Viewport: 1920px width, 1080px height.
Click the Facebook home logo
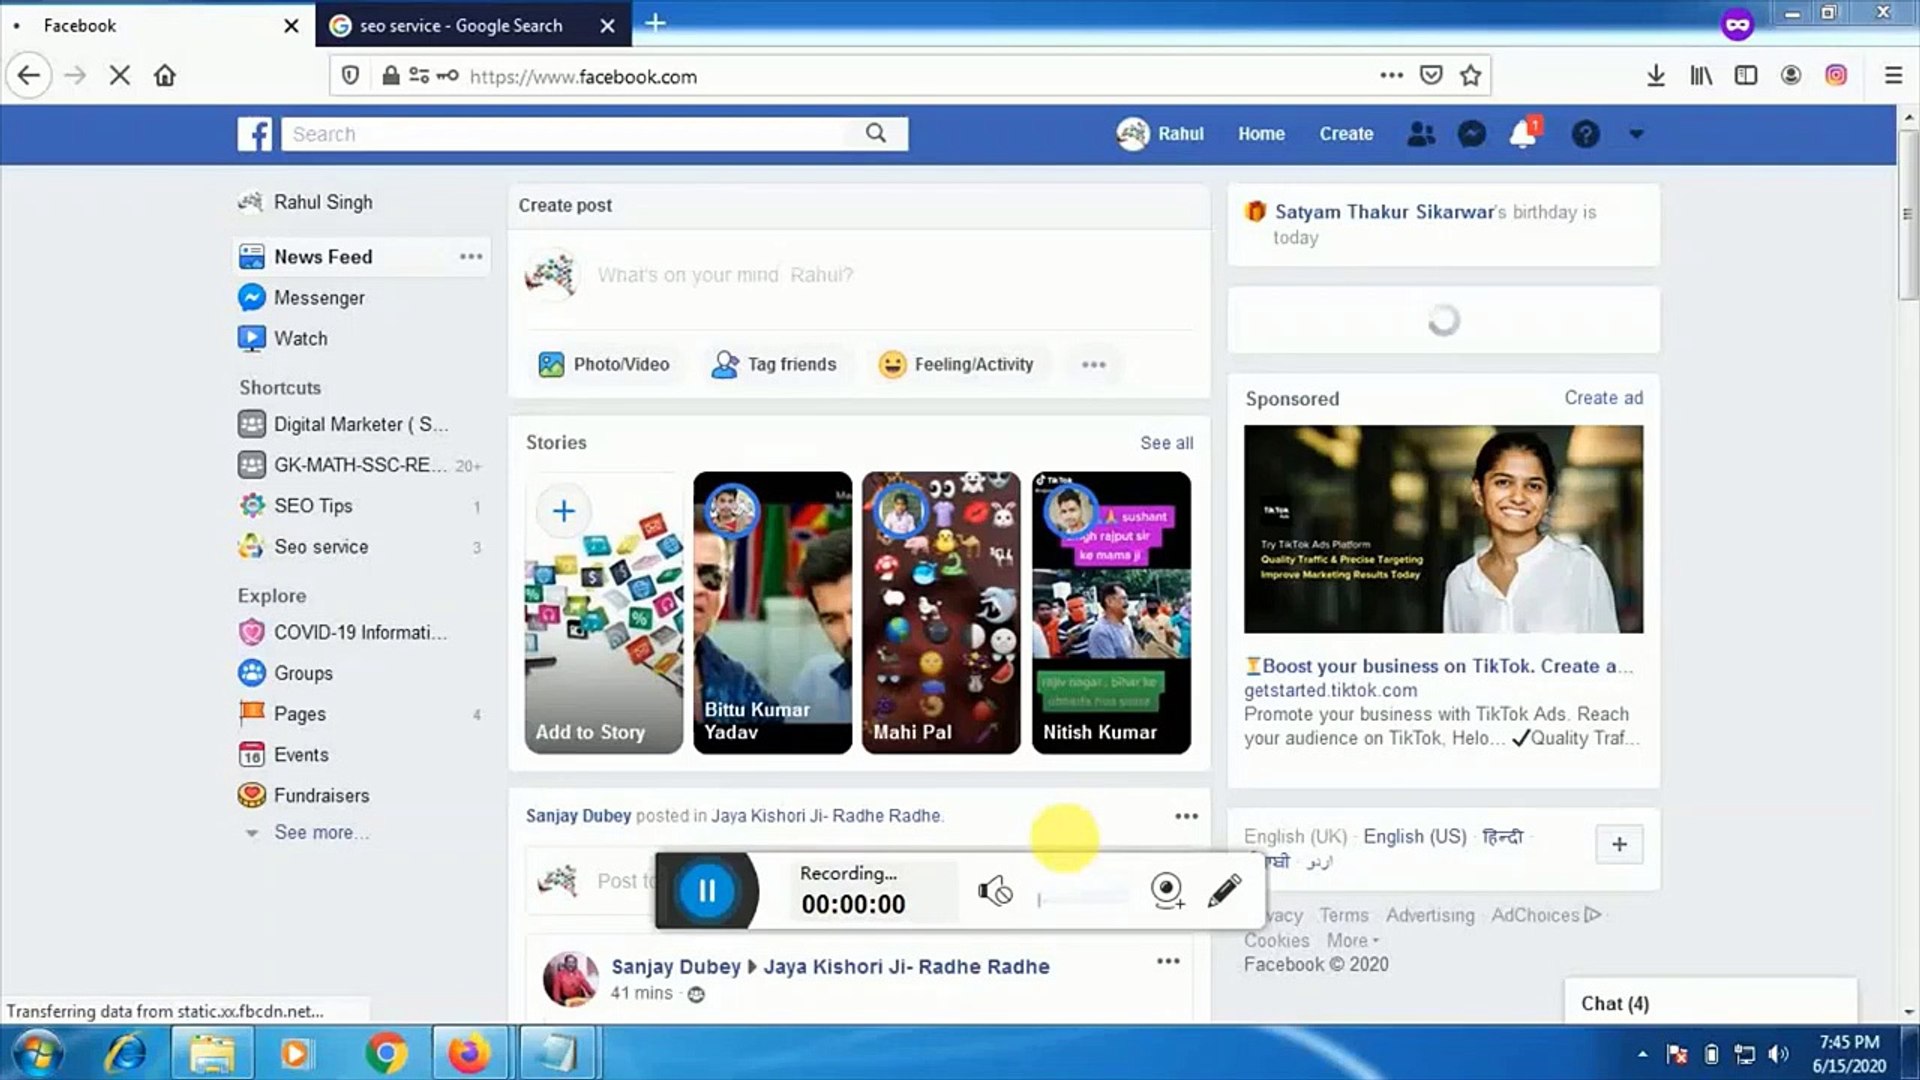[x=255, y=133]
